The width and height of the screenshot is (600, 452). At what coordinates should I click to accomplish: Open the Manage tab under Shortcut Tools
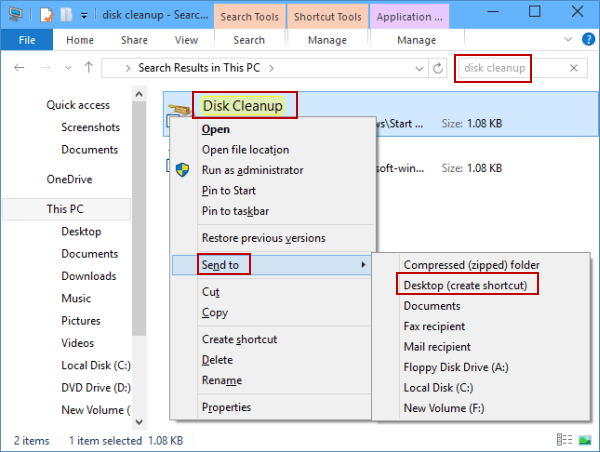(x=327, y=40)
